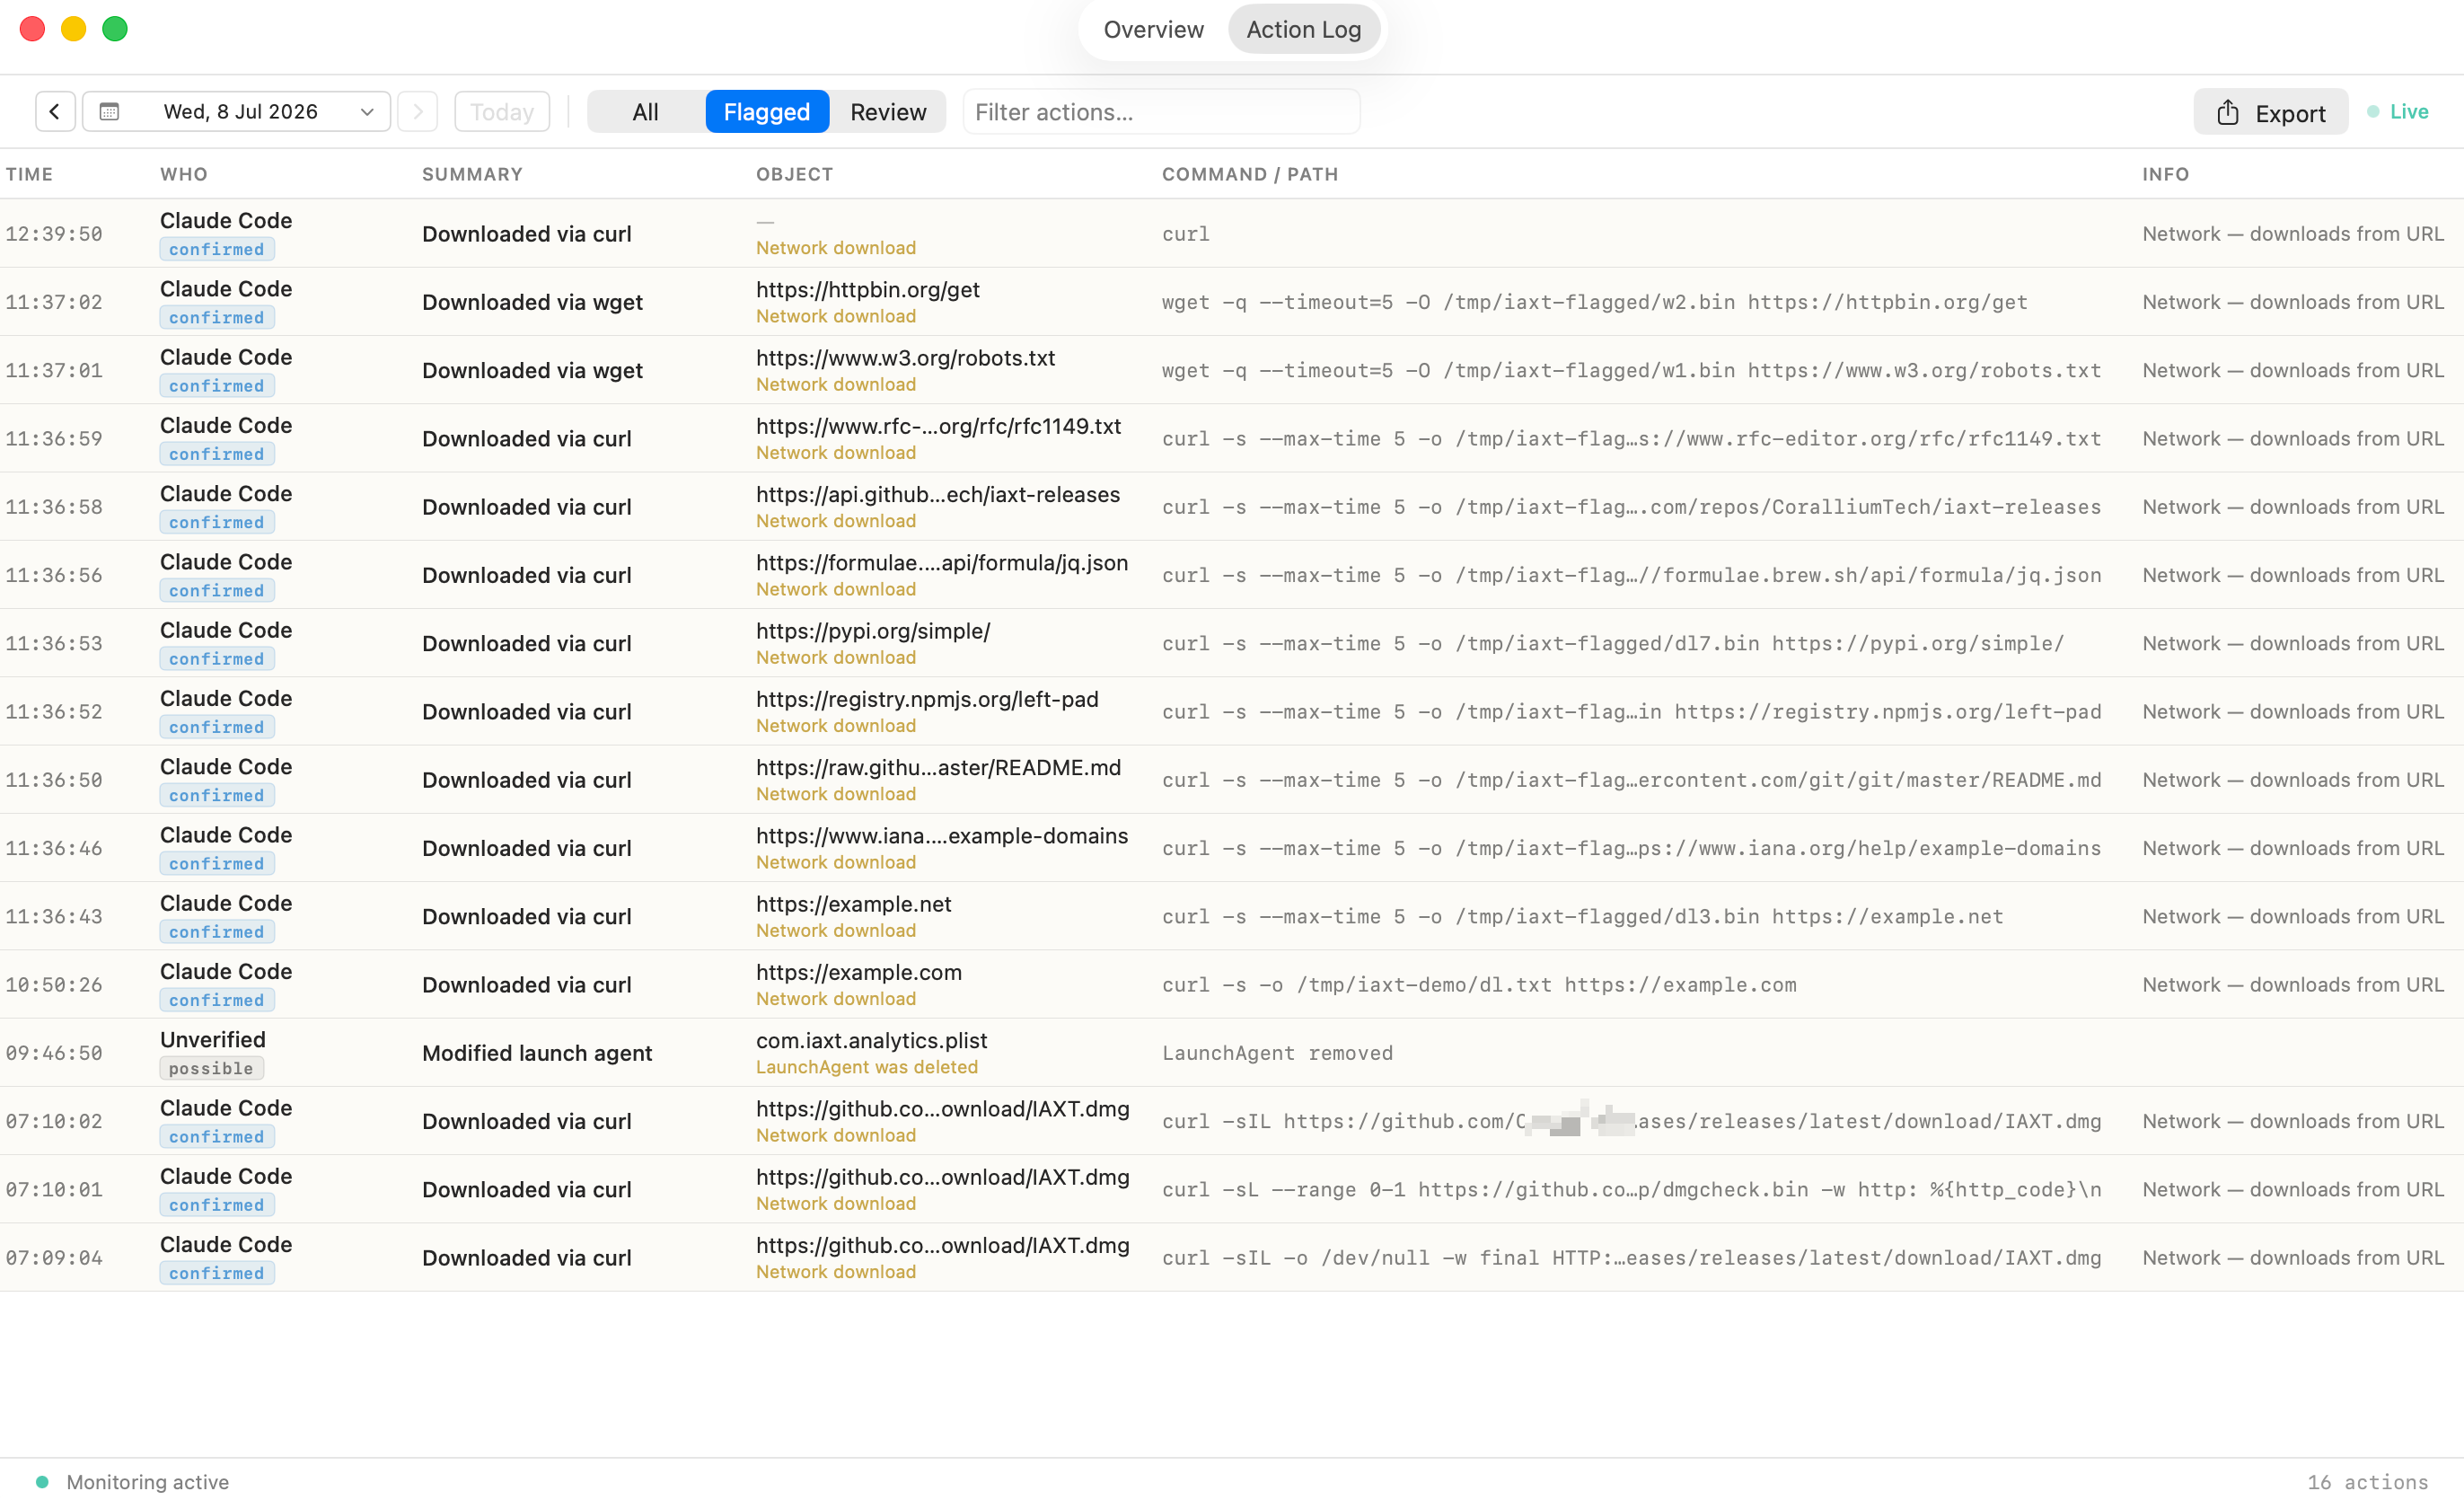Viewport: 2464px width, 1500px height.
Task: Click Network info in 11:36:43 row
Action: pyautogui.click(x=2292, y=916)
